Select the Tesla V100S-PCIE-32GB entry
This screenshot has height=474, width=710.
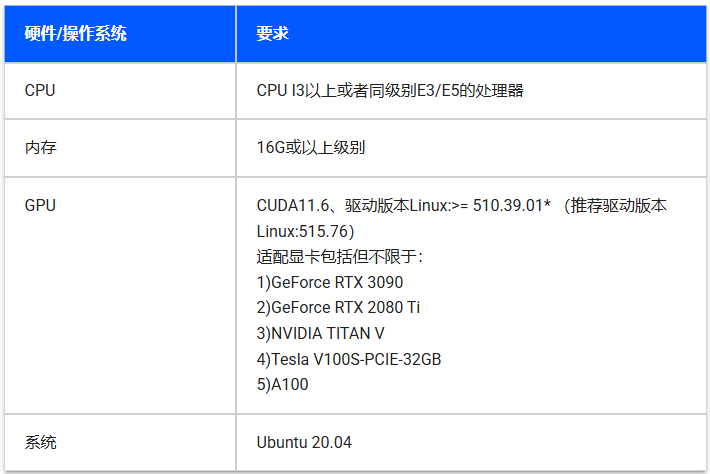(348, 357)
